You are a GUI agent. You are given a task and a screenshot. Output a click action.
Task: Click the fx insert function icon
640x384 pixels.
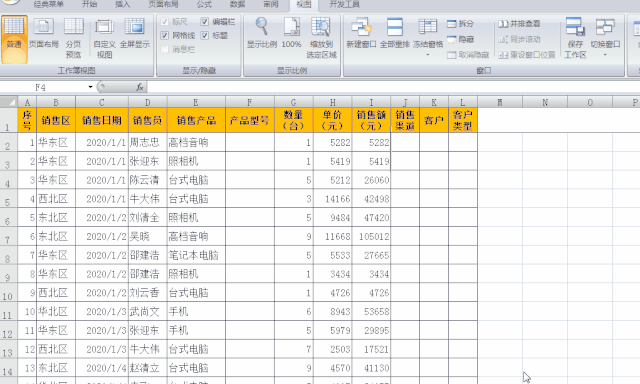click(140, 87)
